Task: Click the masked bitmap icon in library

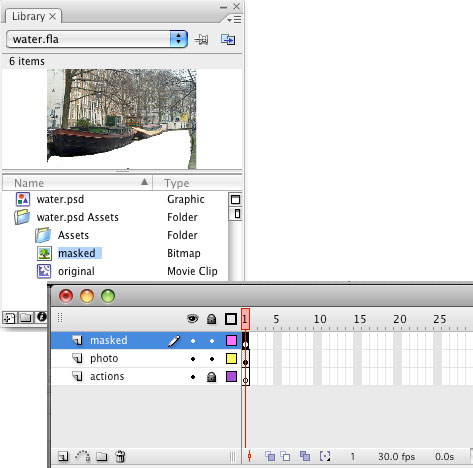Action: [x=44, y=253]
